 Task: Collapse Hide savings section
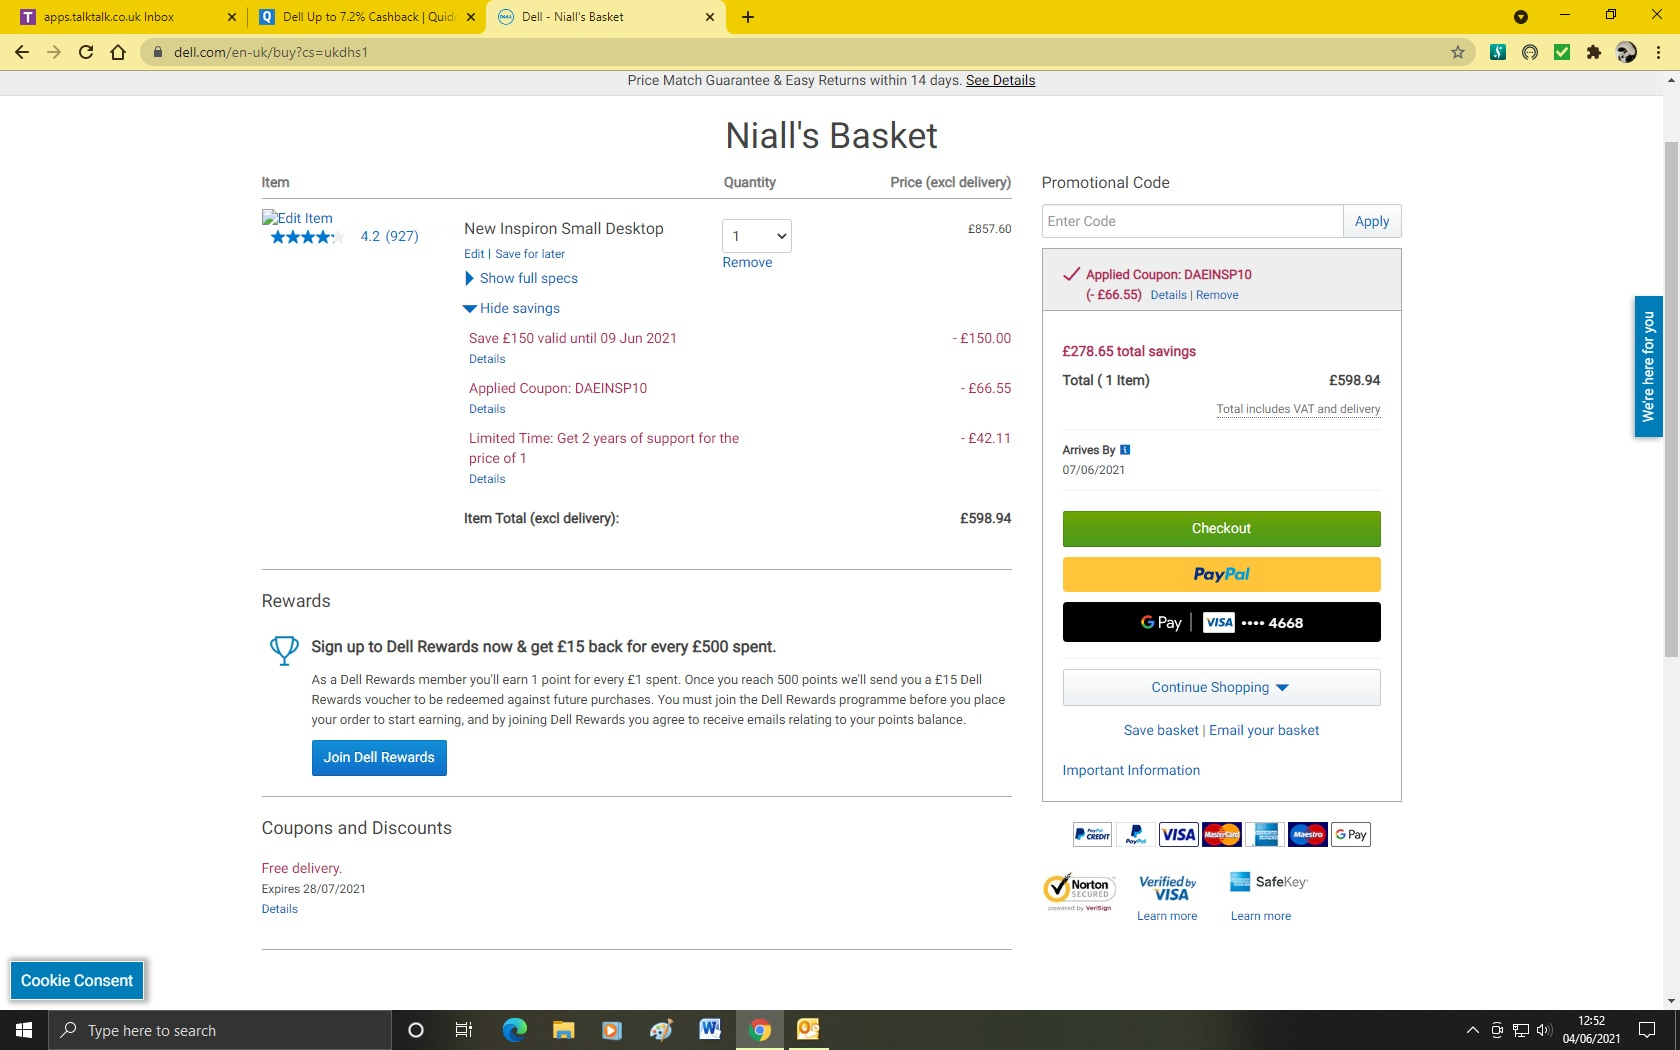(x=511, y=308)
